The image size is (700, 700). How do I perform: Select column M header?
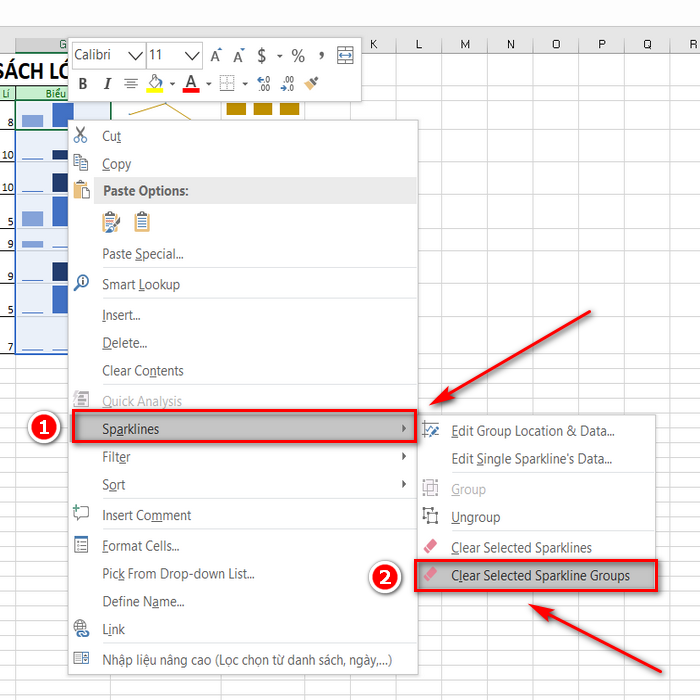tap(465, 44)
